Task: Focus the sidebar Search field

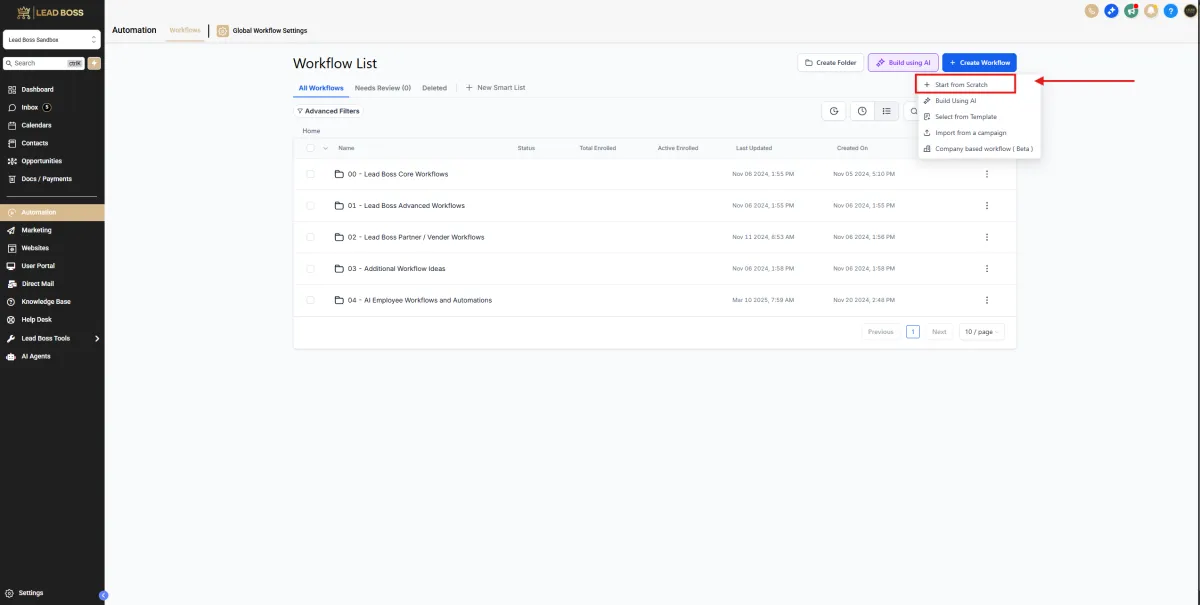Action: (x=44, y=63)
